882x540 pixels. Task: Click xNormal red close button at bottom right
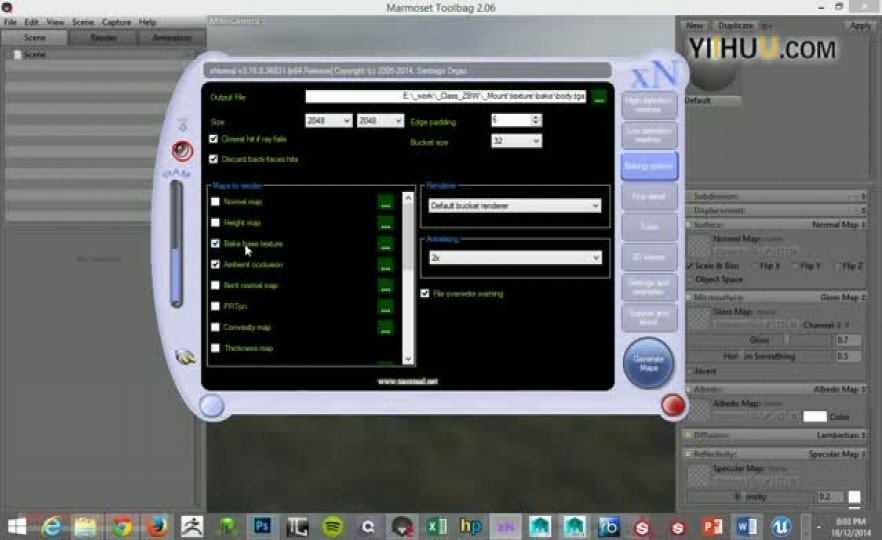pyautogui.click(x=673, y=405)
